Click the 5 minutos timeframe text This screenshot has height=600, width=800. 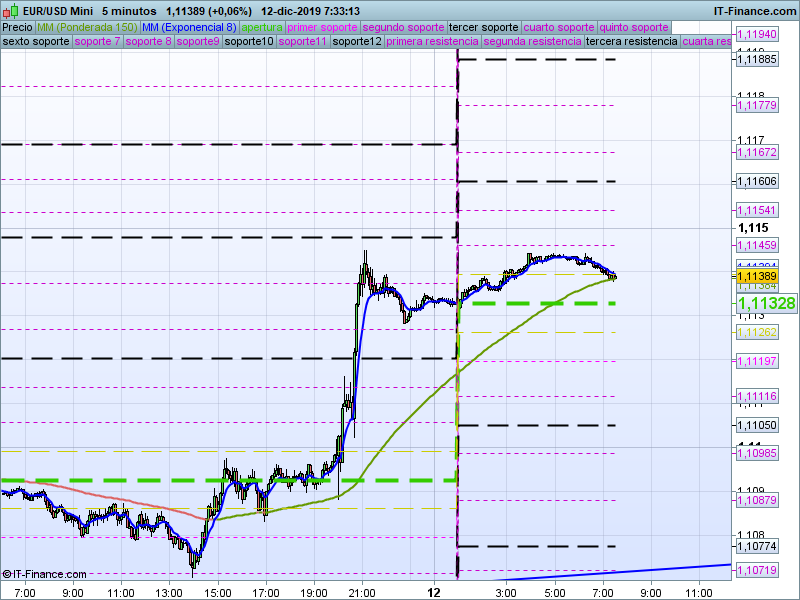pos(136,11)
